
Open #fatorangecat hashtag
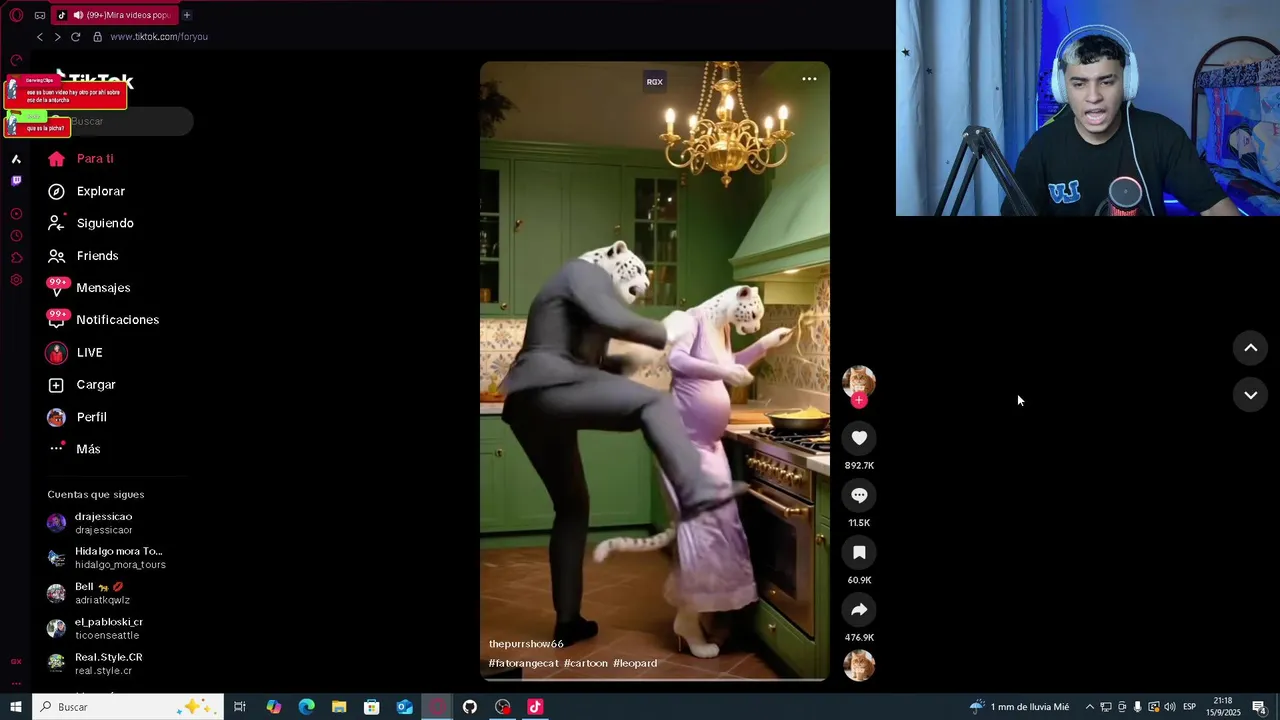coord(523,663)
